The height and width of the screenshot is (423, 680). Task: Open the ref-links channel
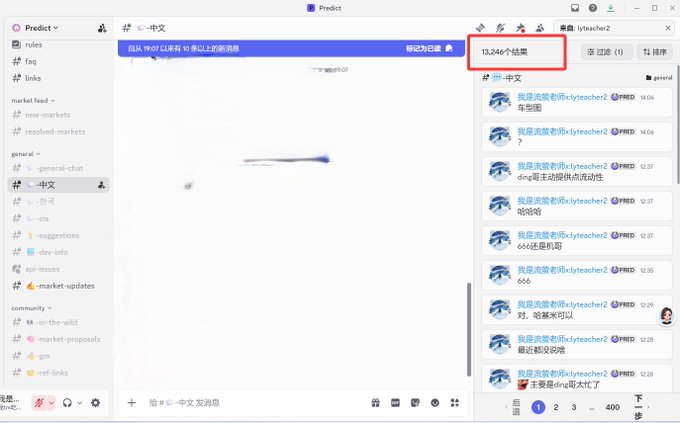coord(59,373)
